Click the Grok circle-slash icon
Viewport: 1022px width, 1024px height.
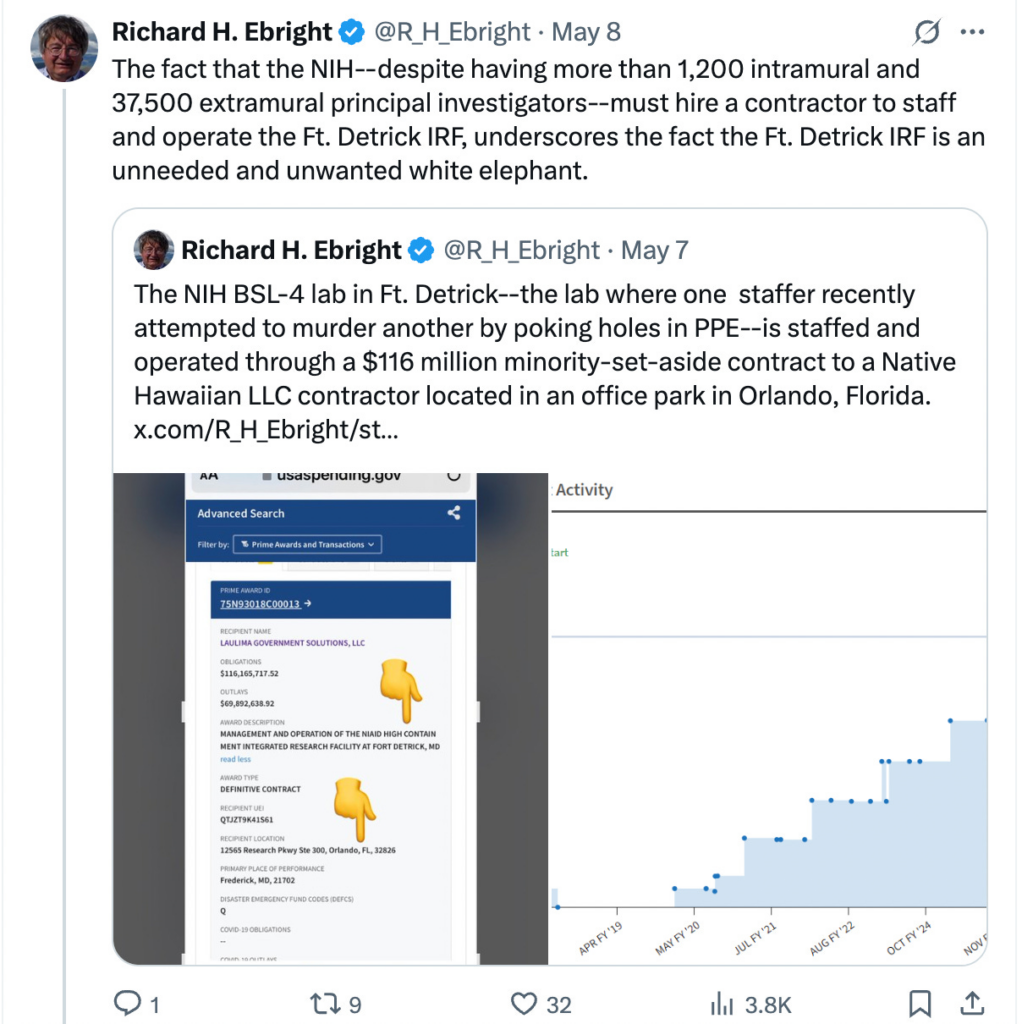coord(927,32)
